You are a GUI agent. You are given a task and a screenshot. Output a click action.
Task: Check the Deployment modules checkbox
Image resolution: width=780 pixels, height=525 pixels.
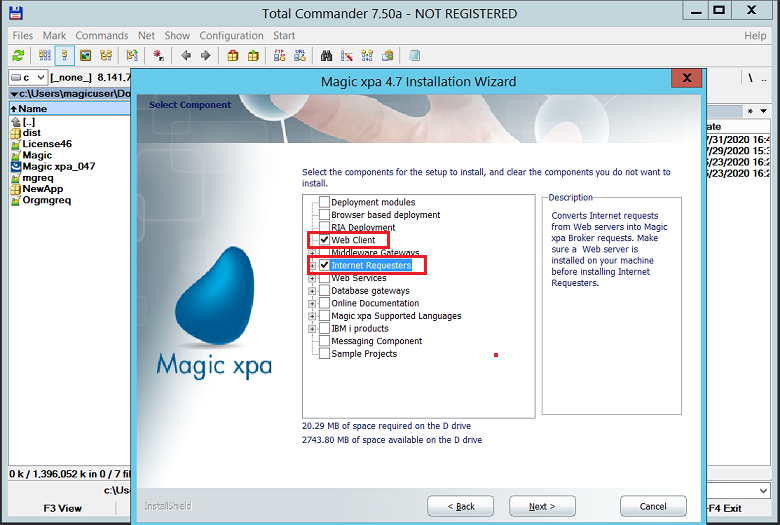click(324, 202)
